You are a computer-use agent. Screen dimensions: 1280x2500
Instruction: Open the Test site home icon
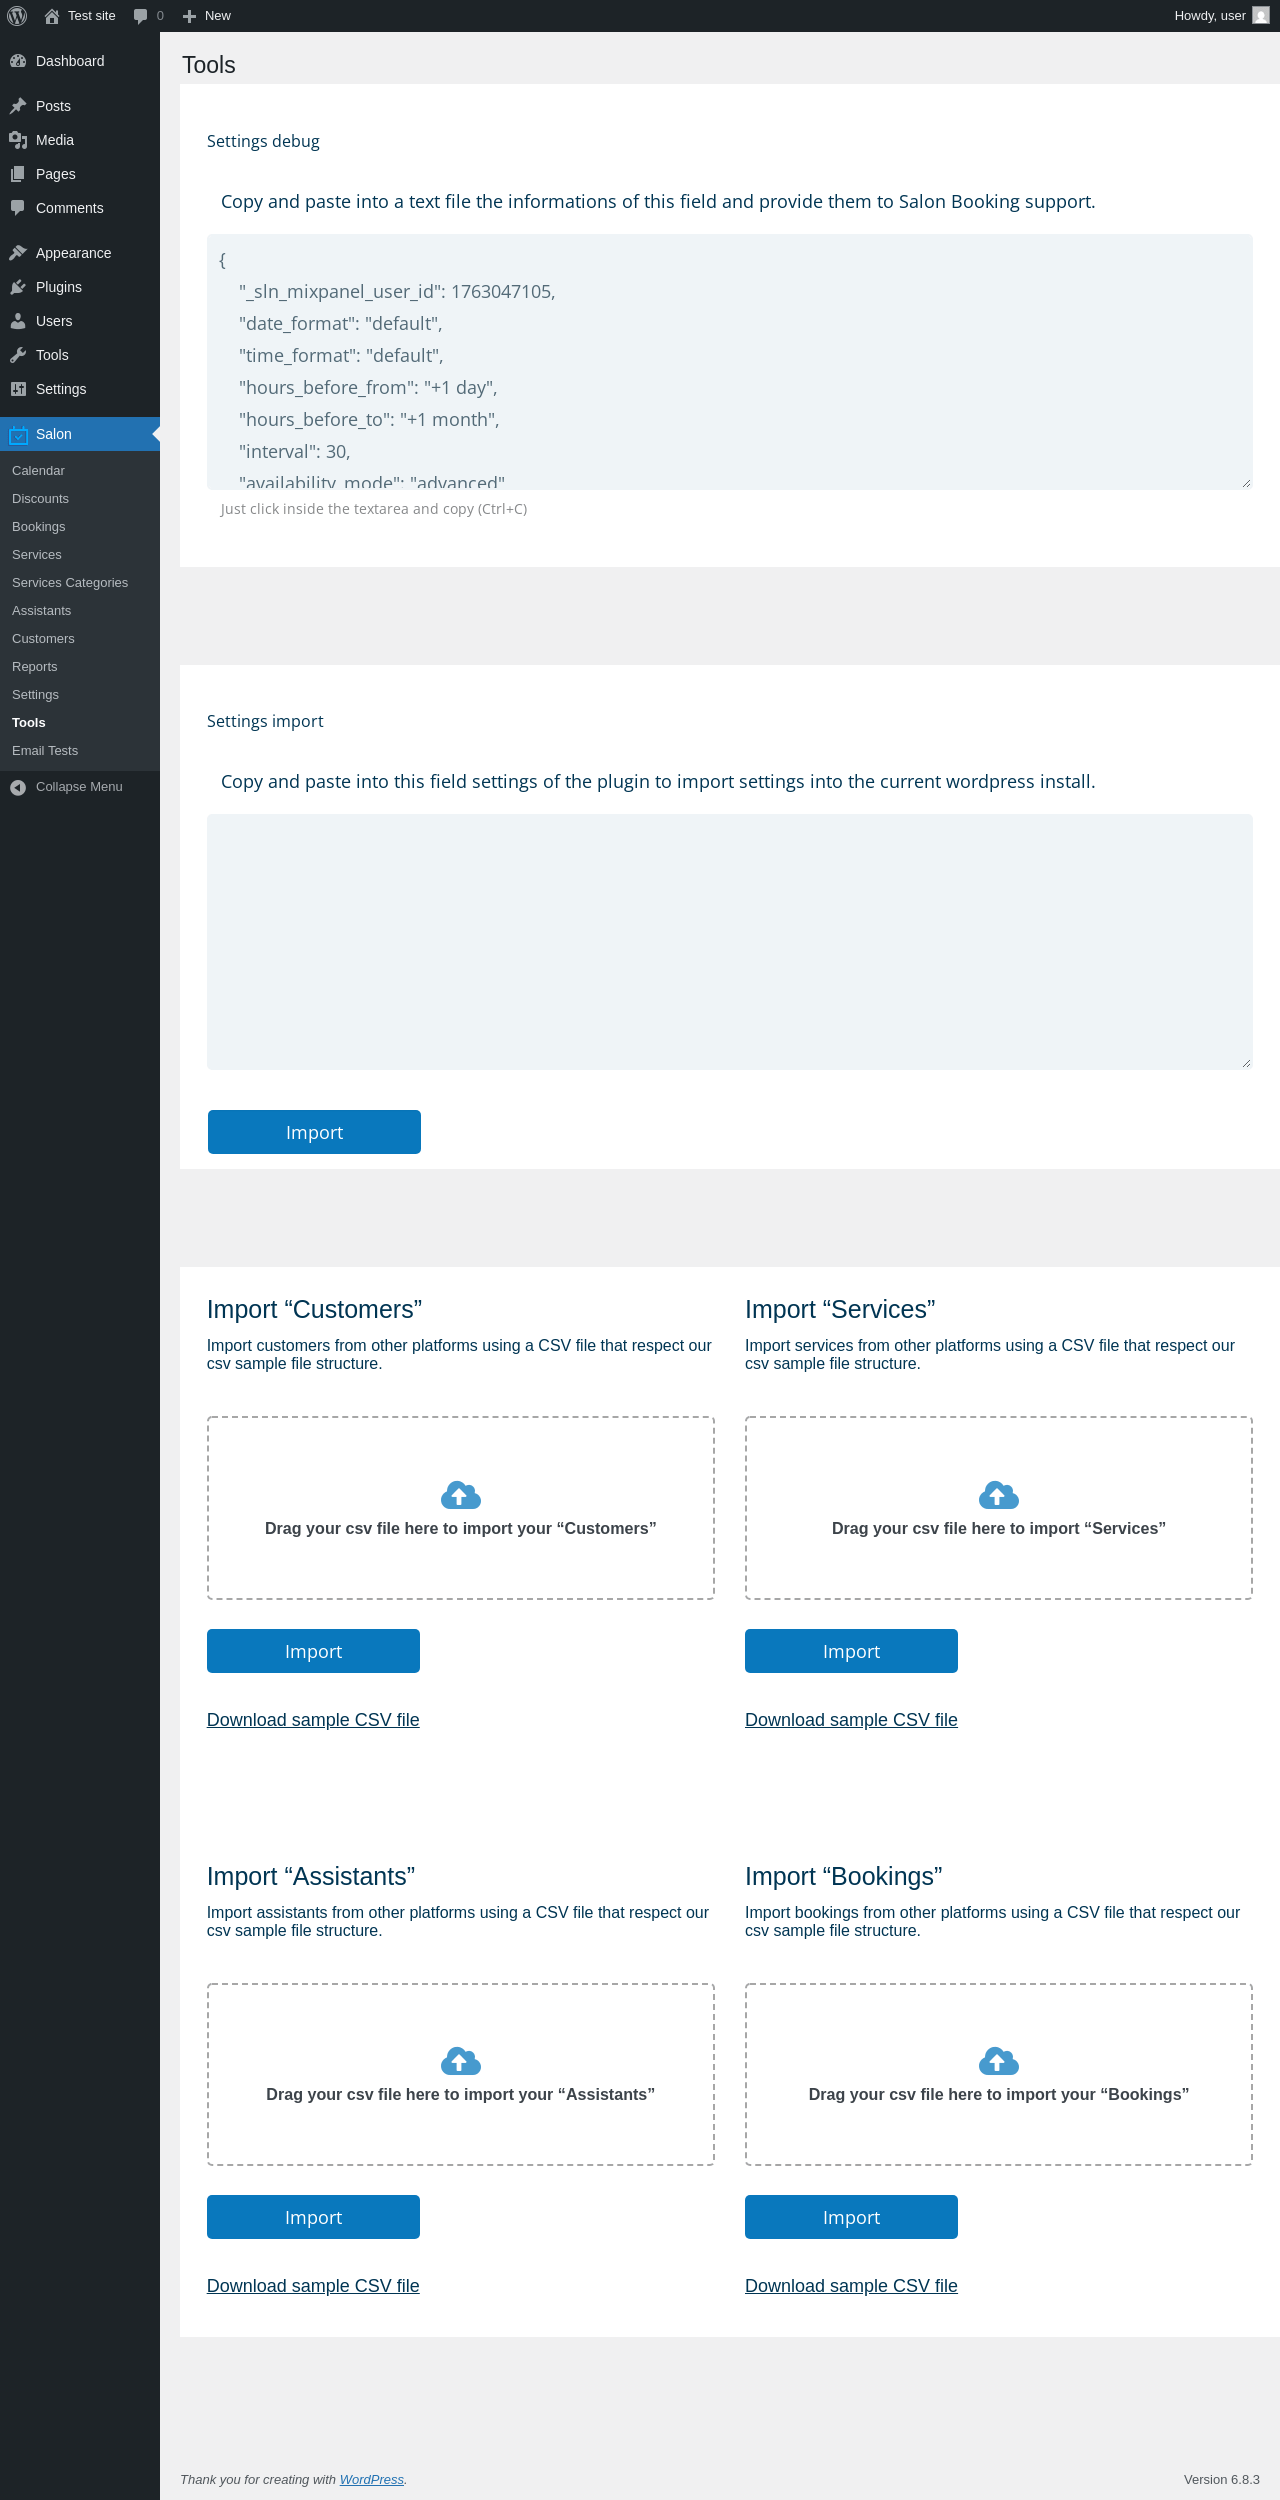coord(52,16)
